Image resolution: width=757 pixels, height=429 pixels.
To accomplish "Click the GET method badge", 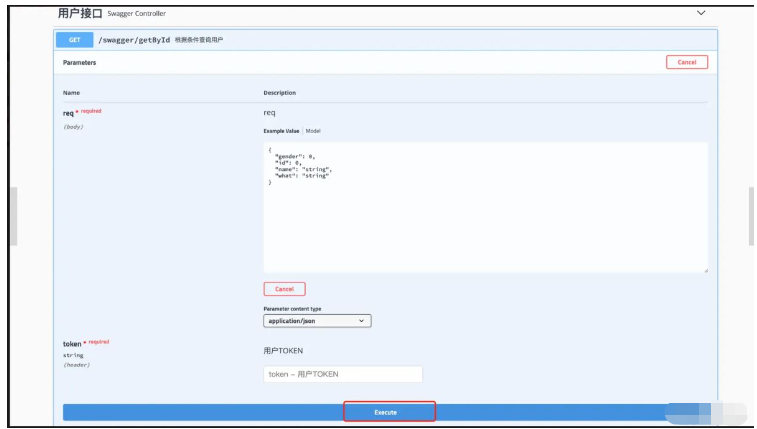I will [x=74, y=40].
